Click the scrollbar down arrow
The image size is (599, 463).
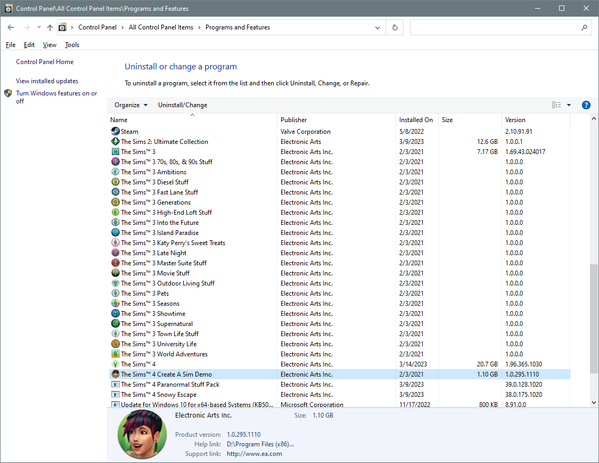point(593,402)
